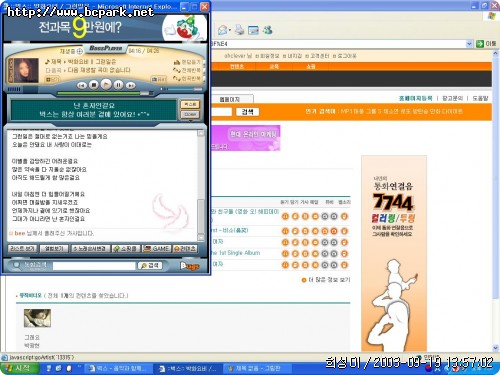Click first icon in 1st Single Album row

[x=285, y=254]
